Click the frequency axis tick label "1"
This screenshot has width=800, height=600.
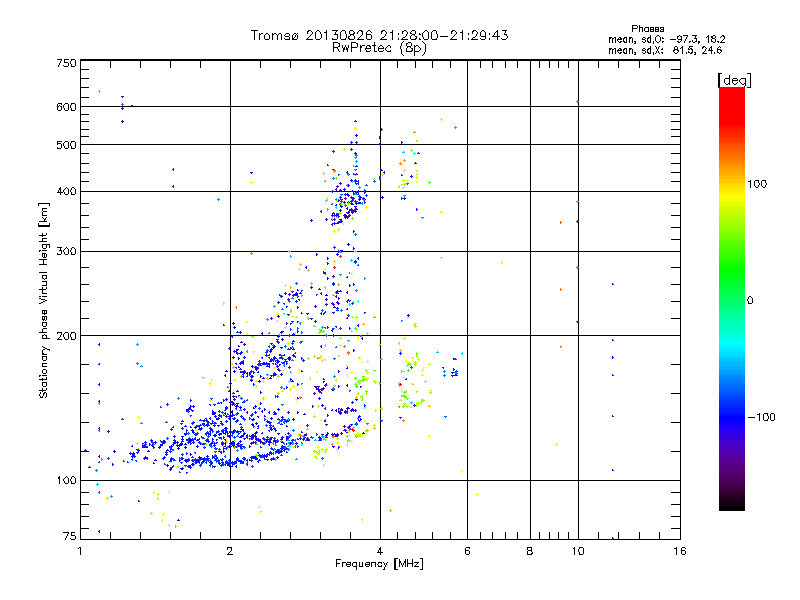pyautogui.click(x=80, y=551)
